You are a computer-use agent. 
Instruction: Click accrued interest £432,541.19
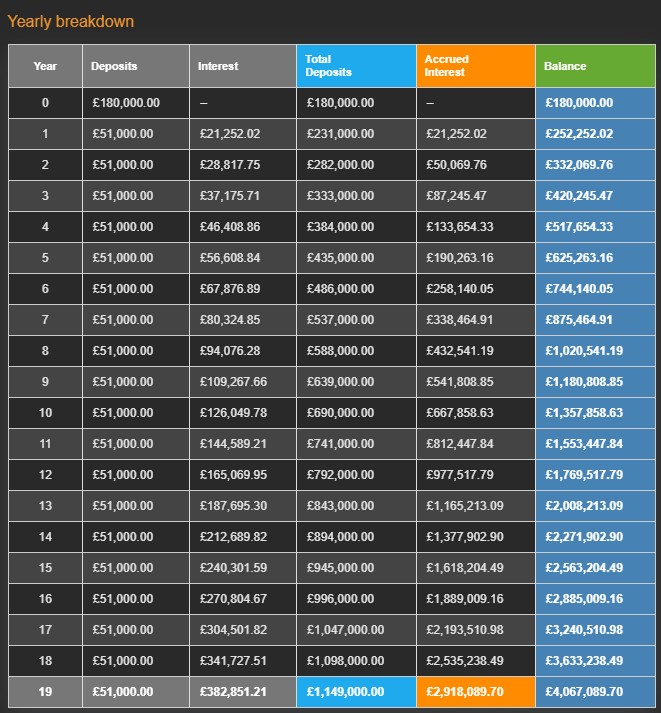(x=460, y=351)
